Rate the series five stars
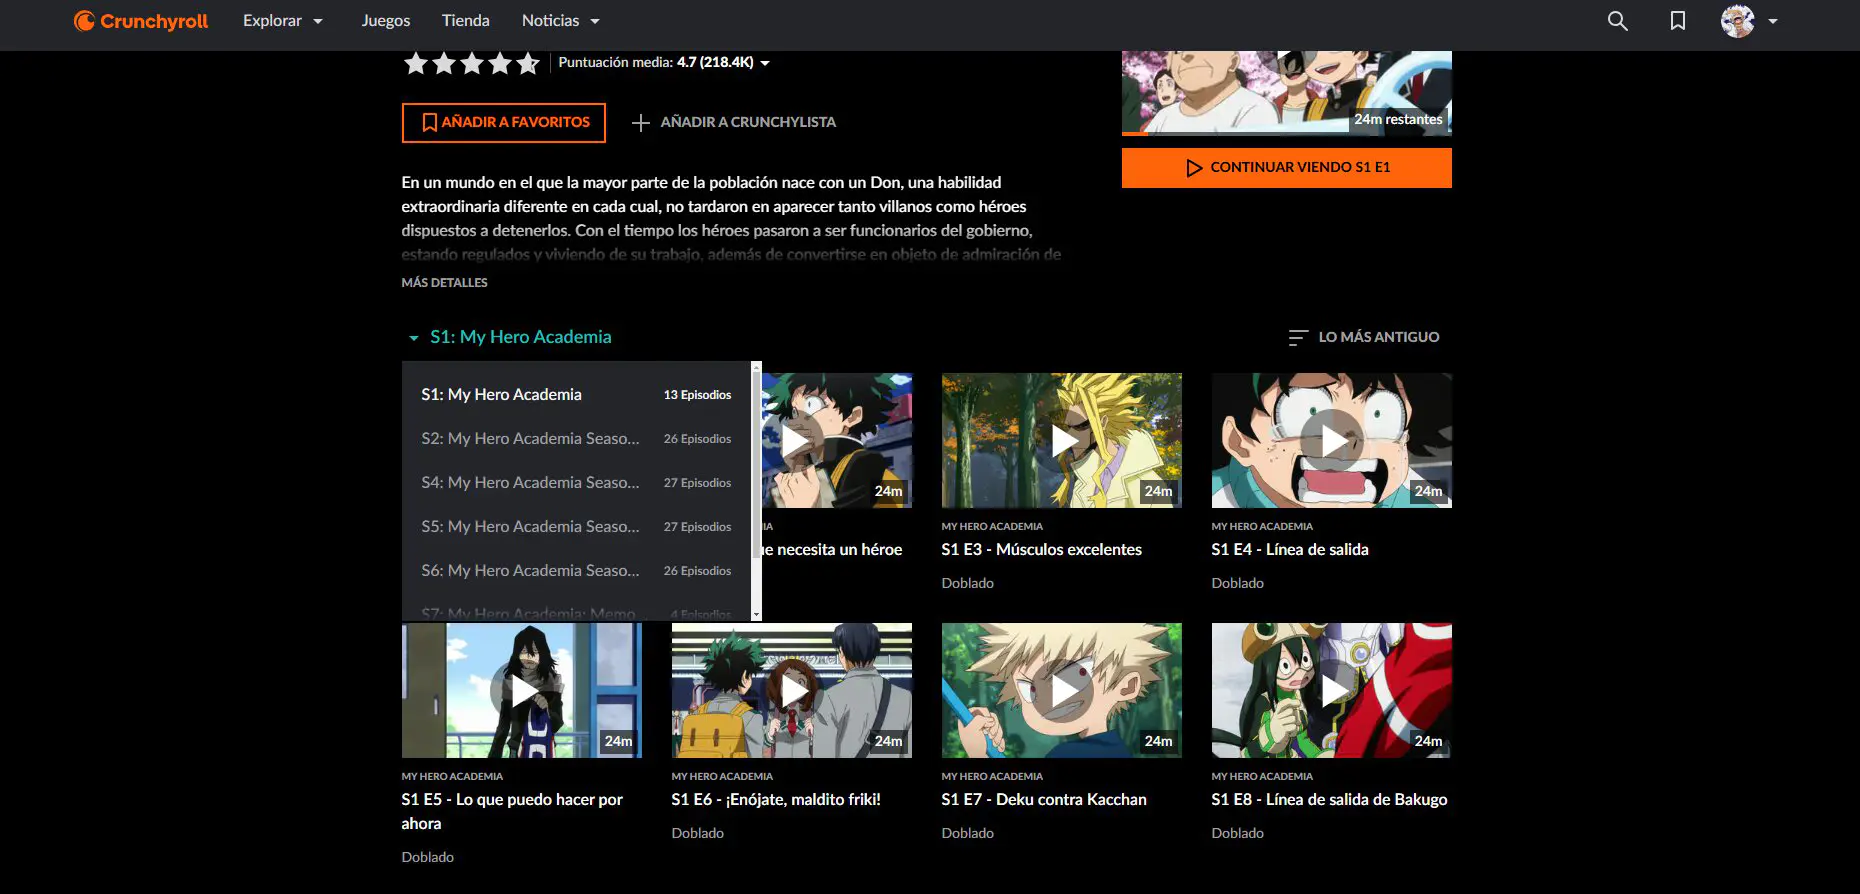The height and width of the screenshot is (894, 1860). tap(528, 64)
